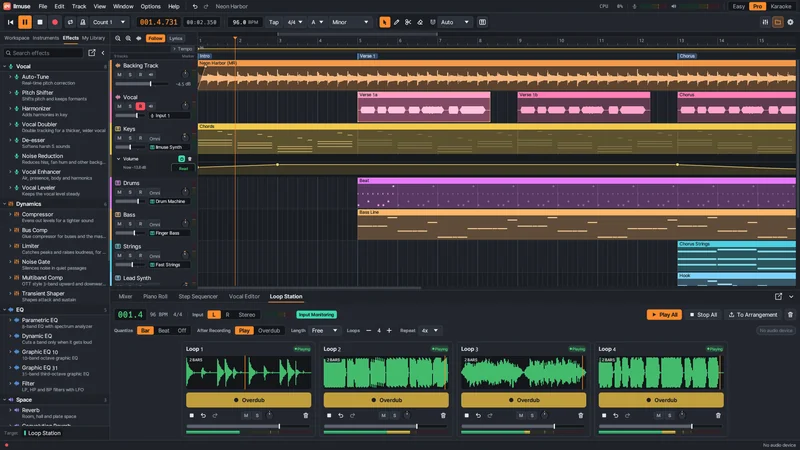Switch to the My Library tab

pyautogui.click(x=93, y=38)
